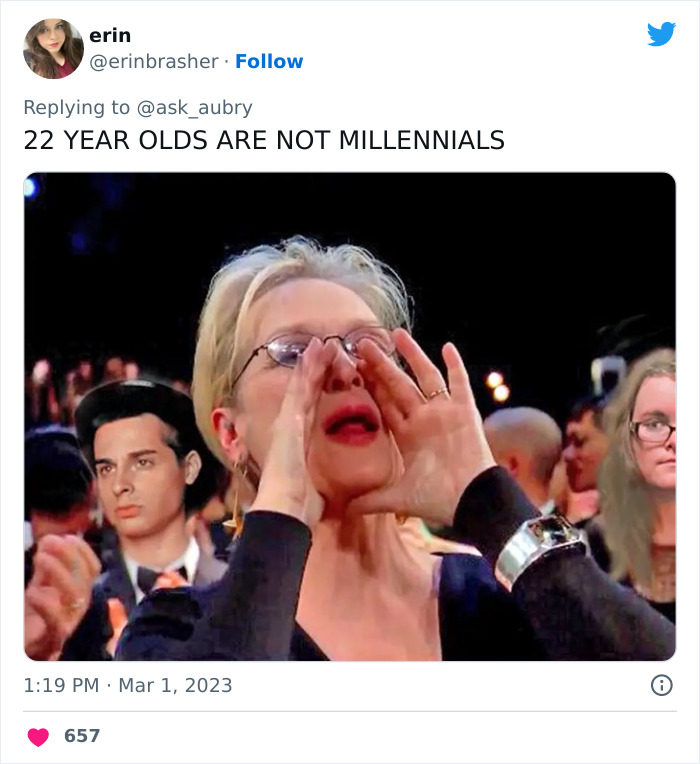The width and height of the screenshot is (700, 764).
Task: Open erin's profile avatar picture
Action: 53,48
